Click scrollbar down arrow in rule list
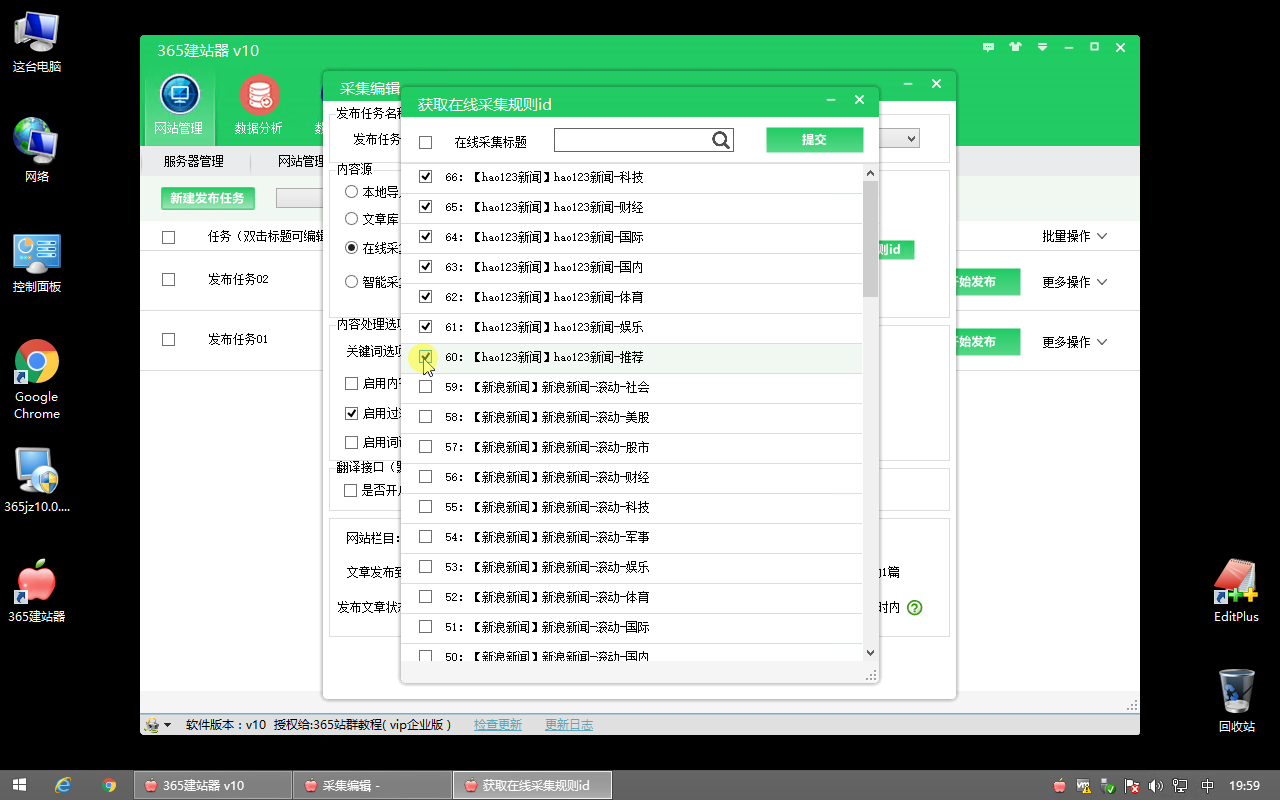1280x800 pixels. click(x=870, y=653)
